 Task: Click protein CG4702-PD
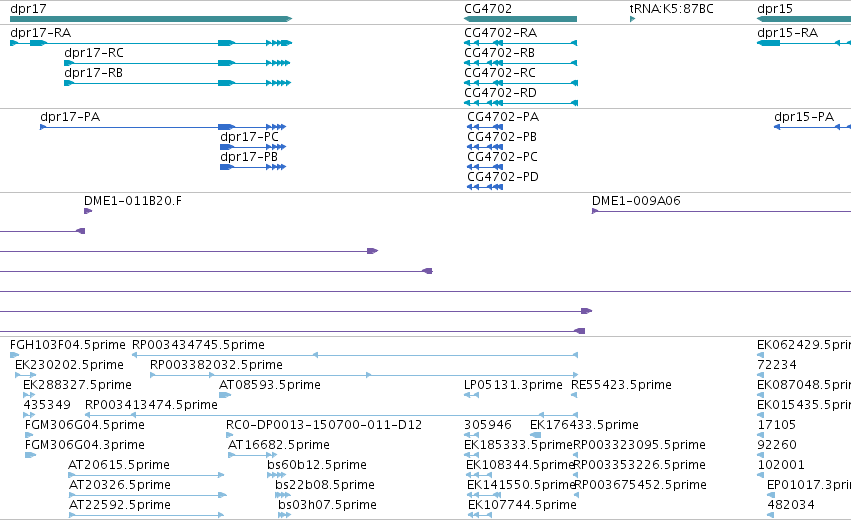(x=485, y=187)
